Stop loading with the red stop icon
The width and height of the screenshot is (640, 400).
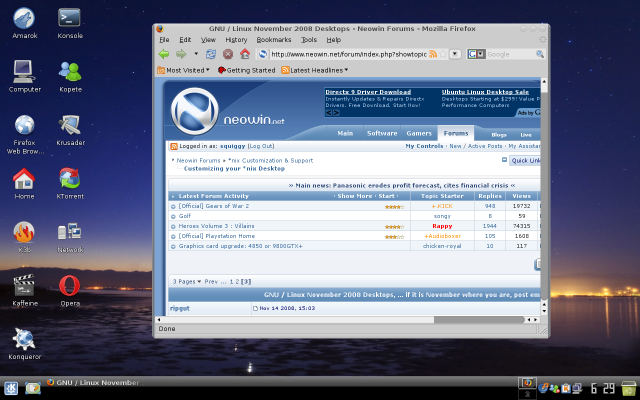228,54
